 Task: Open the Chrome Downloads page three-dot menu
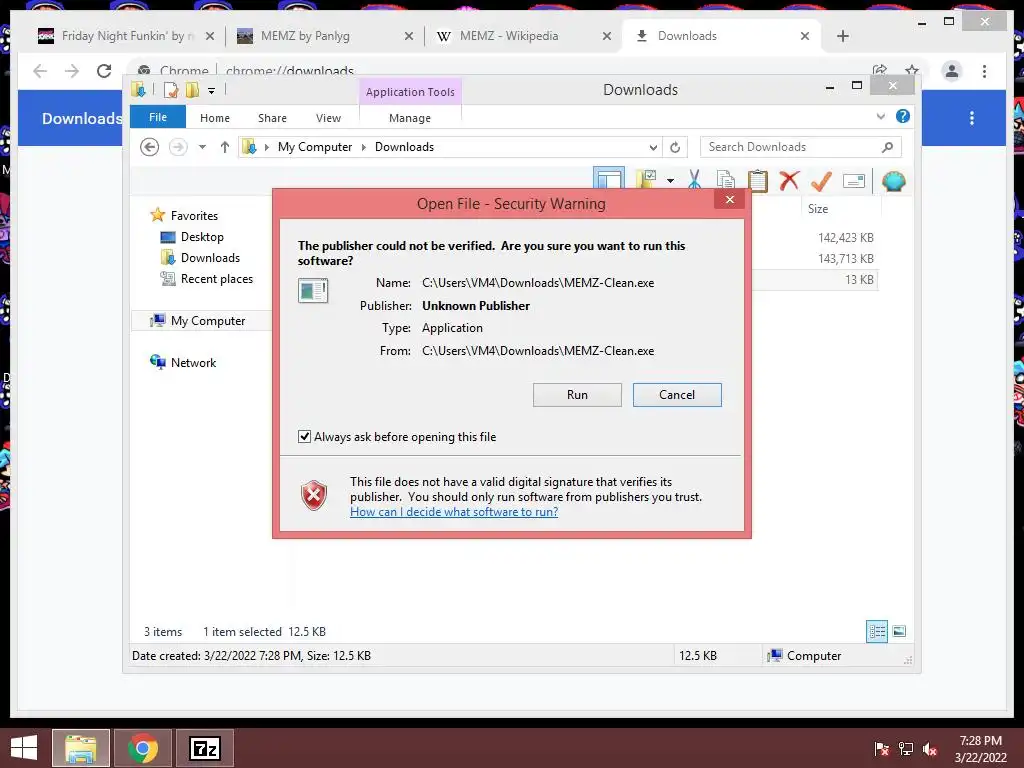coord(972,118)
